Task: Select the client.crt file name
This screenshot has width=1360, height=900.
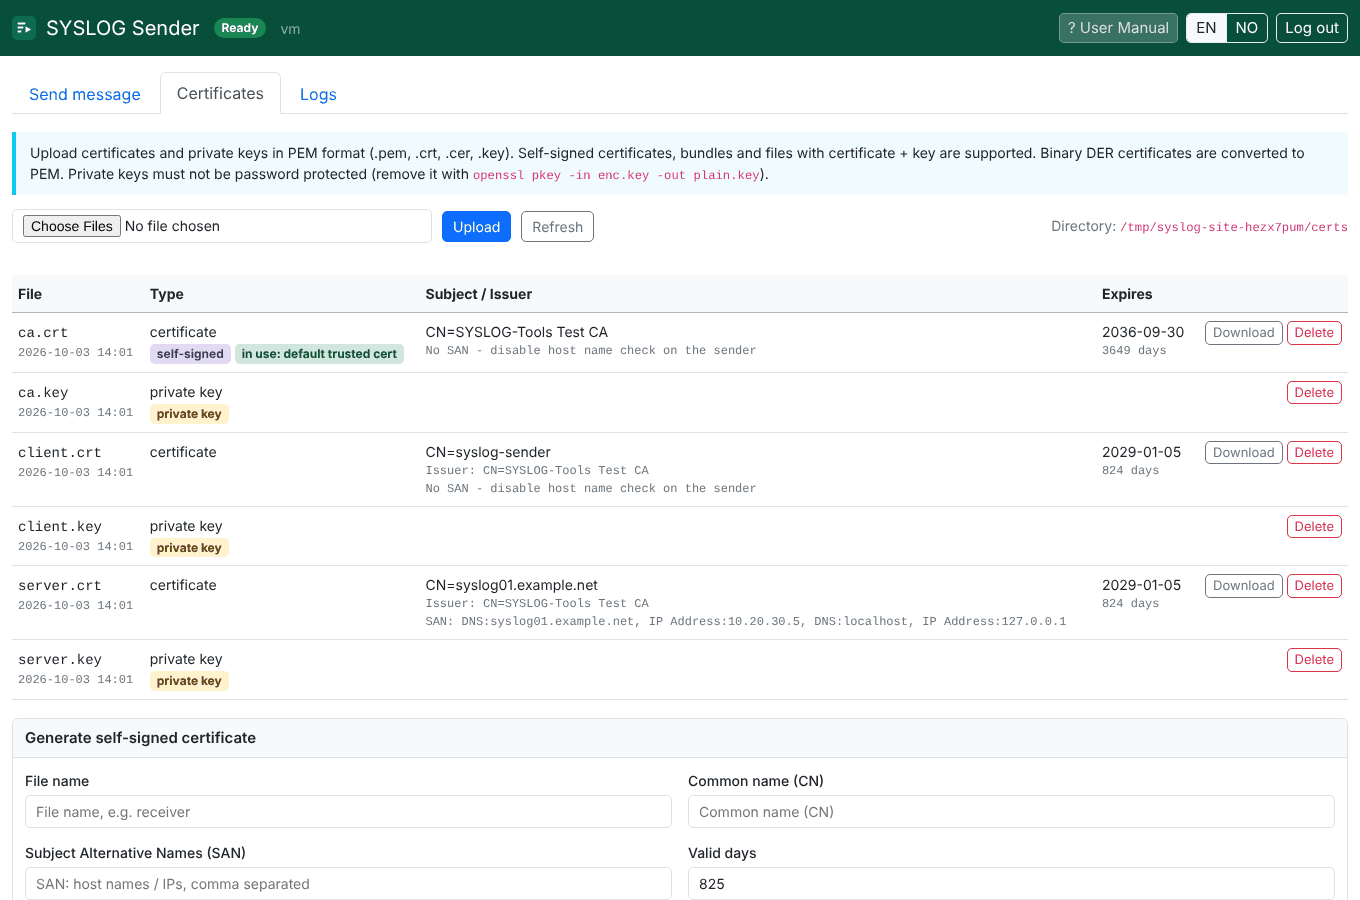Action: [60, 453]
